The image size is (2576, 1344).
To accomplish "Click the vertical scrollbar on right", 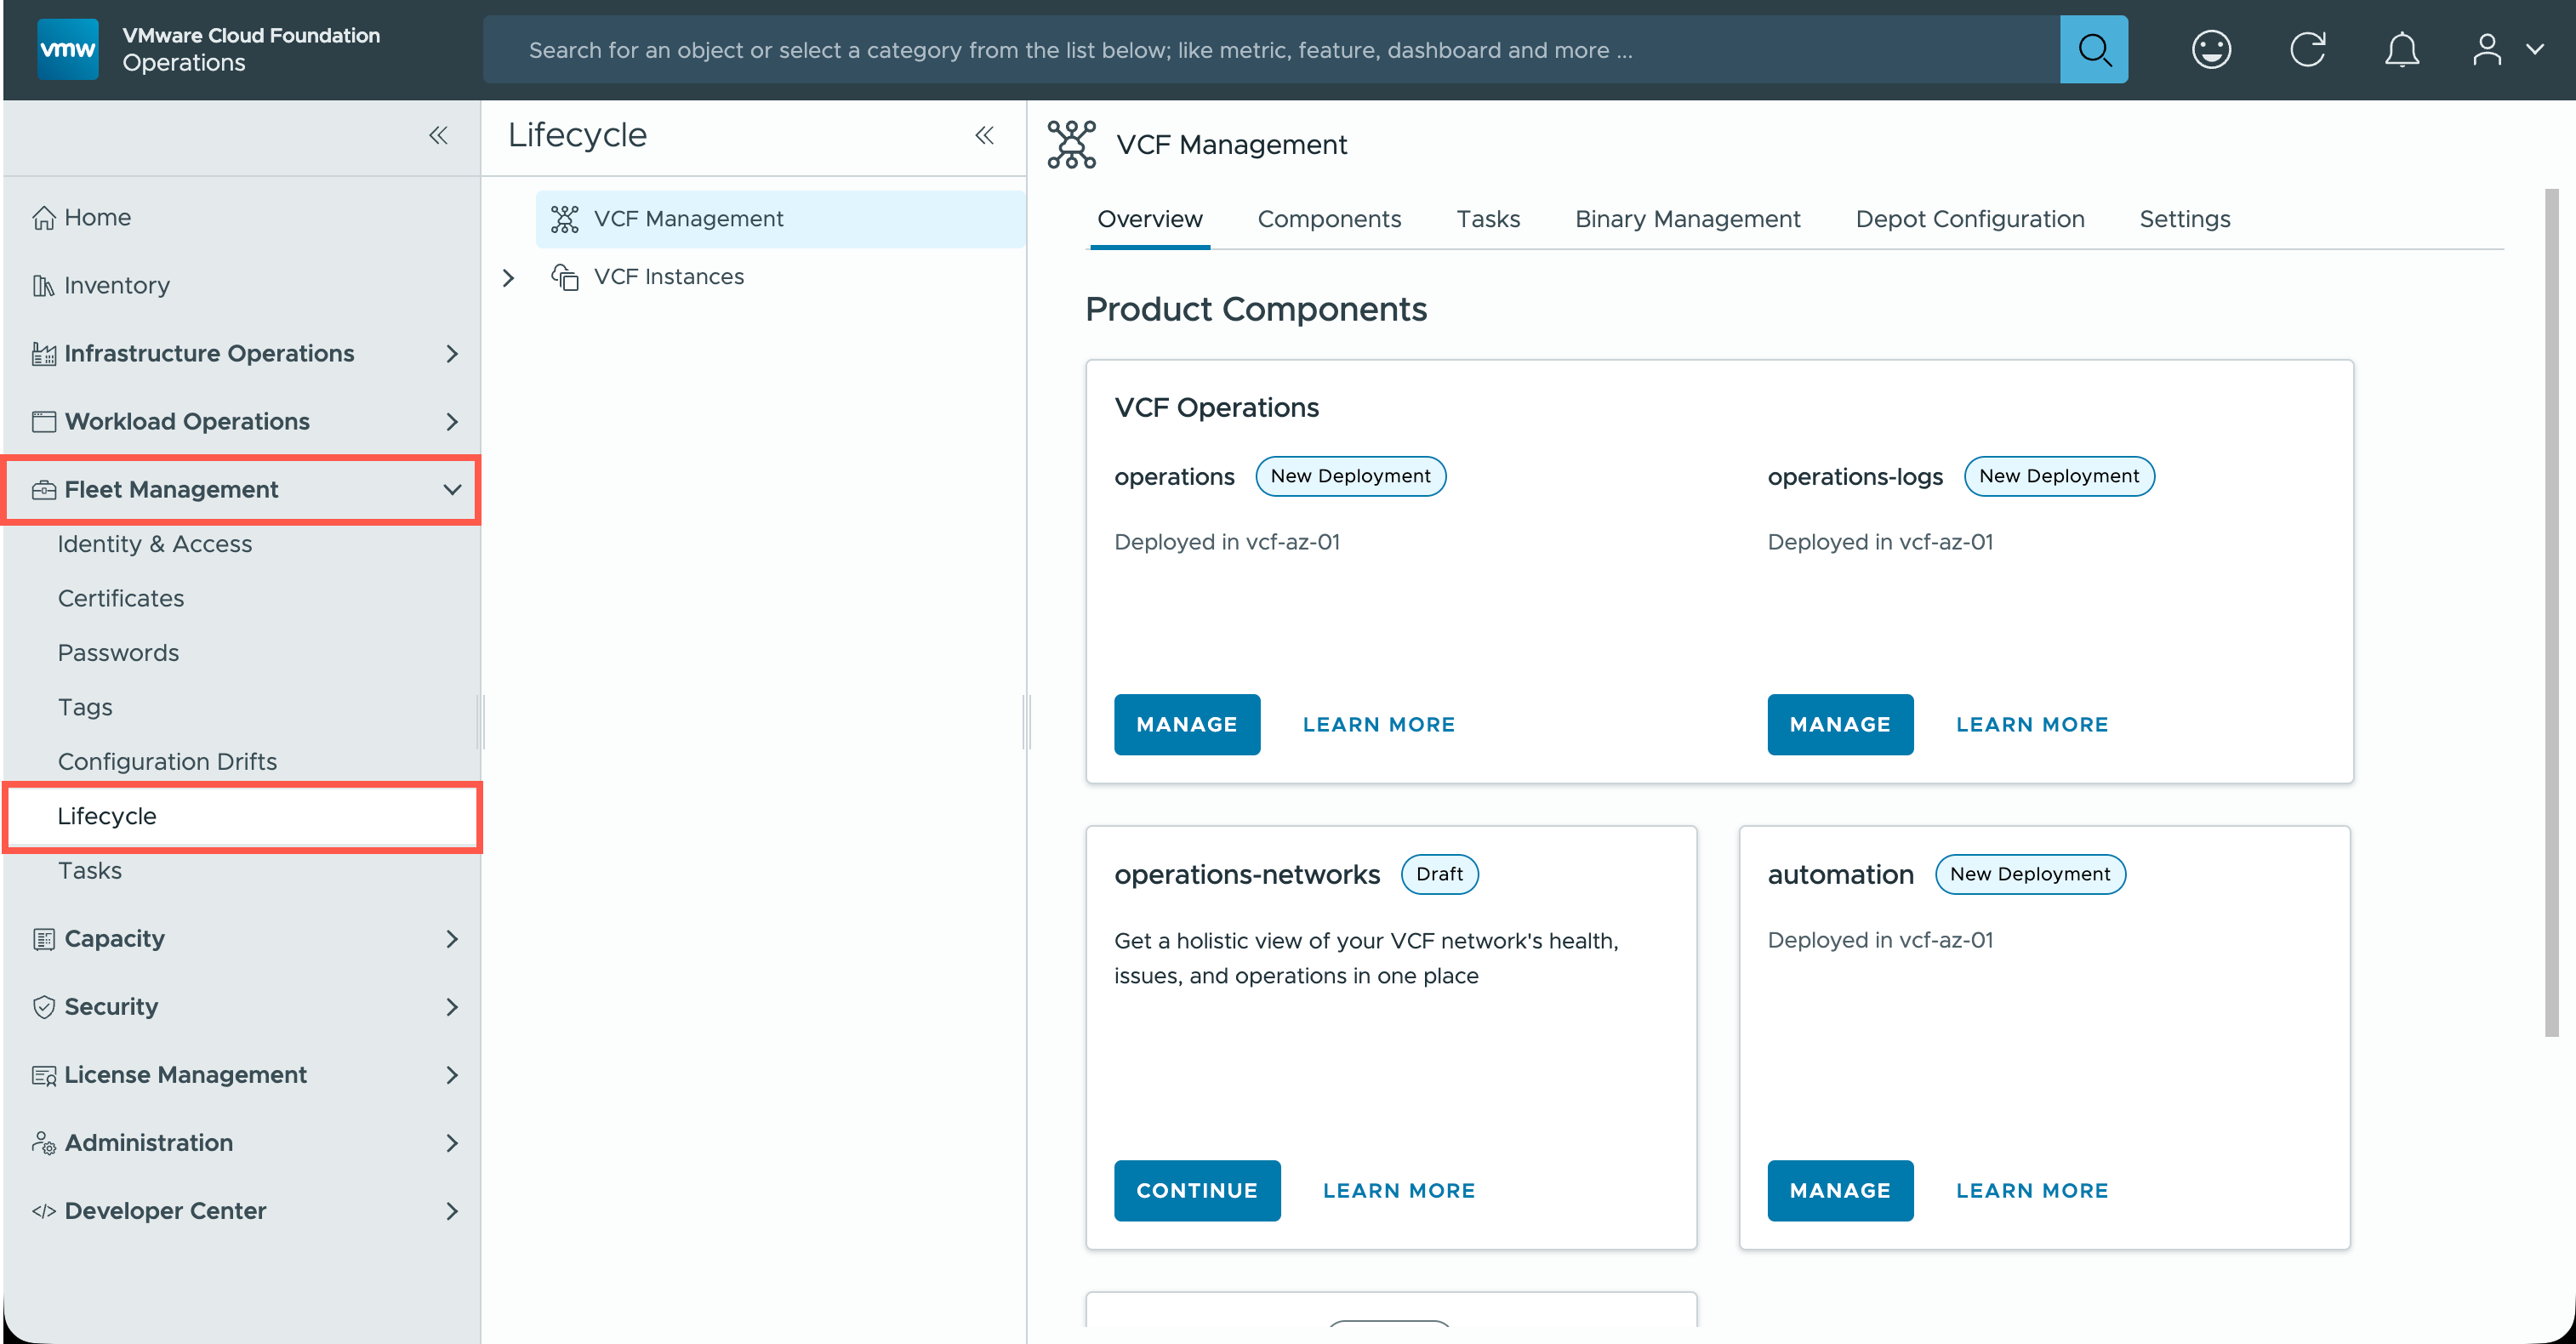I will tap(2551, 610).
